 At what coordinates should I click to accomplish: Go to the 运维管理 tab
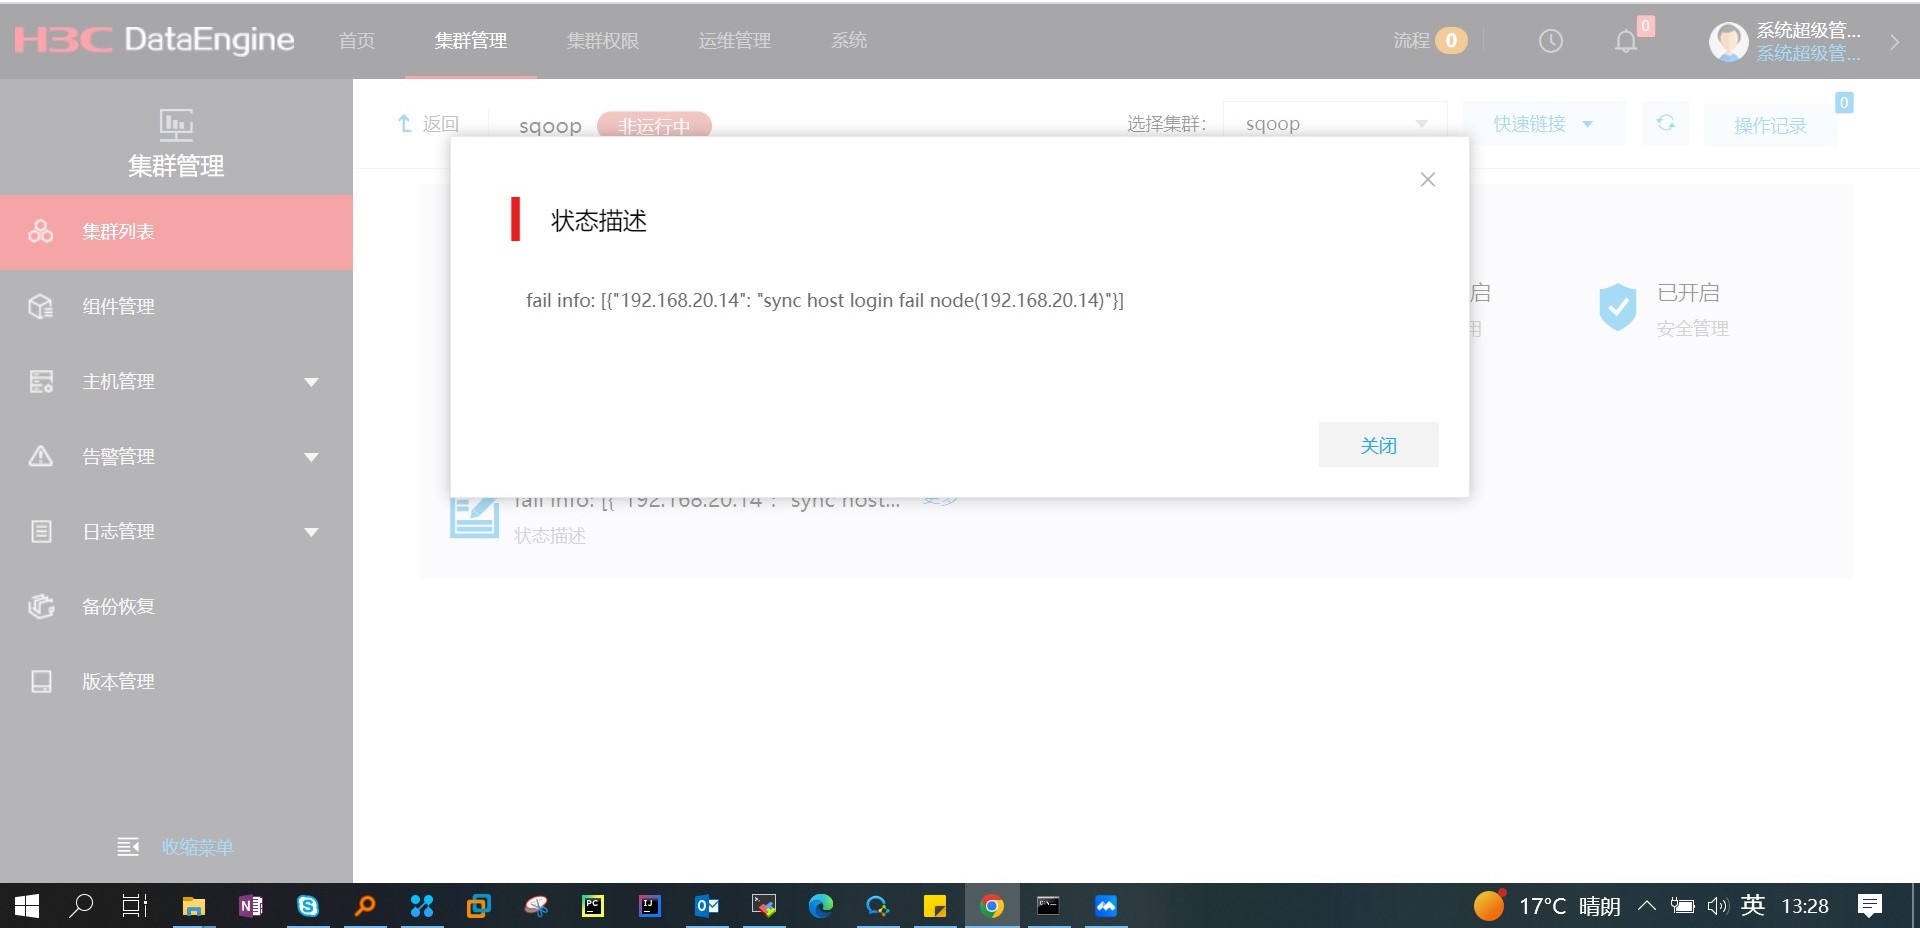735,41
